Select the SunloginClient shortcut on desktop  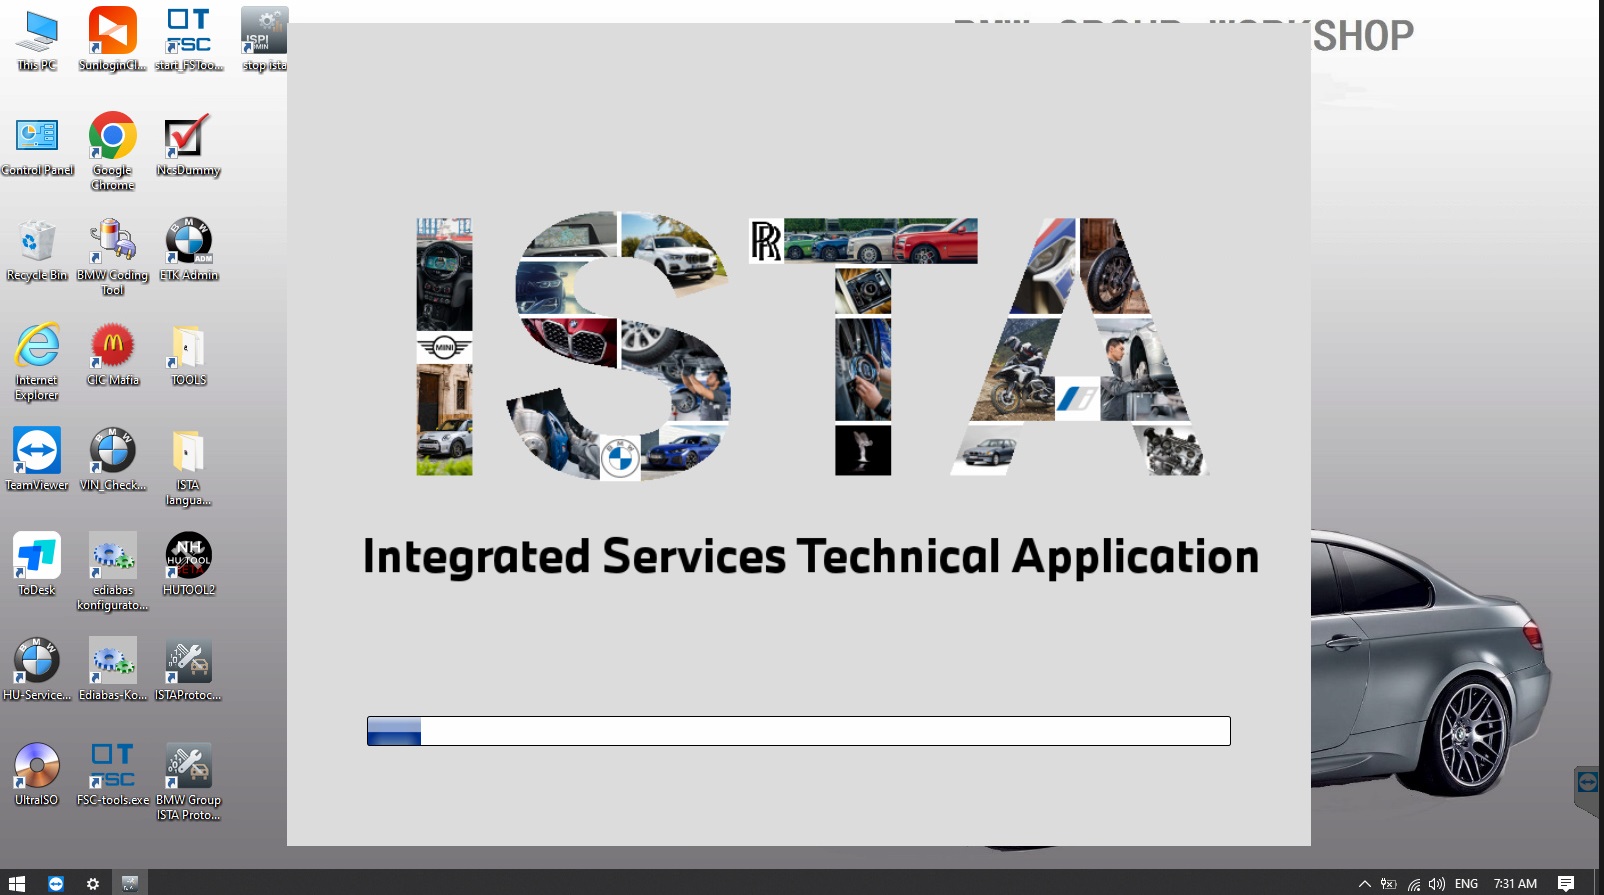coord(113,40)
